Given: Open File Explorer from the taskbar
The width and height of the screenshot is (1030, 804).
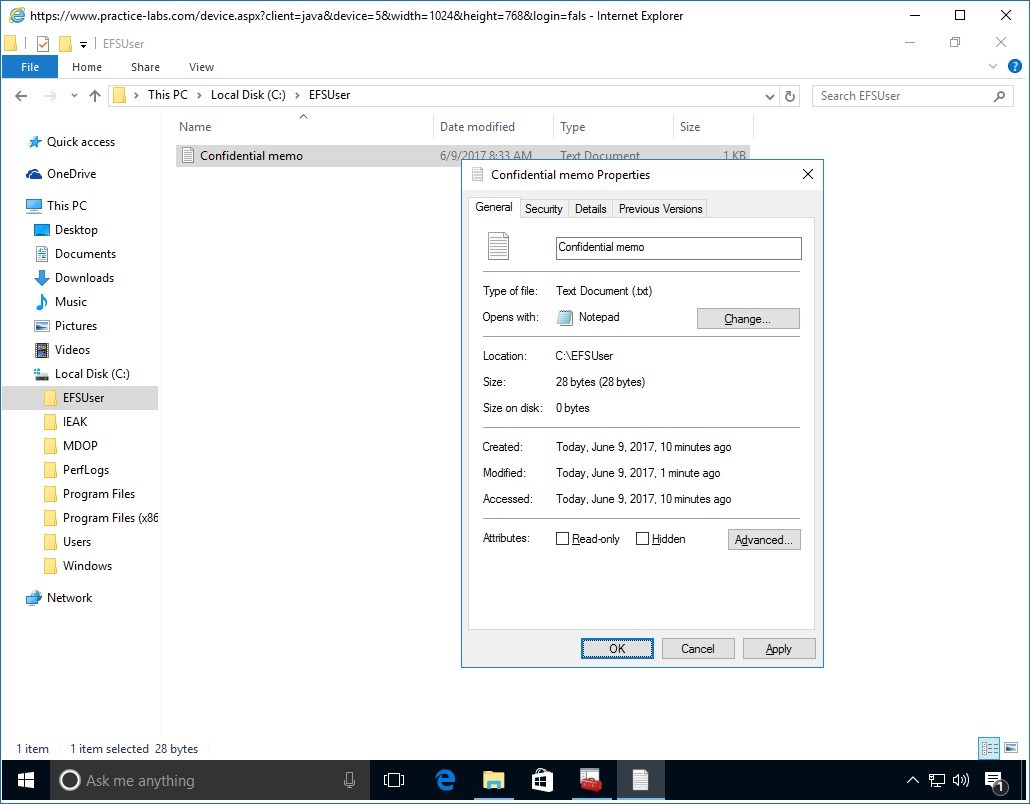Looking at the screenshot, I should pos(493,781).
